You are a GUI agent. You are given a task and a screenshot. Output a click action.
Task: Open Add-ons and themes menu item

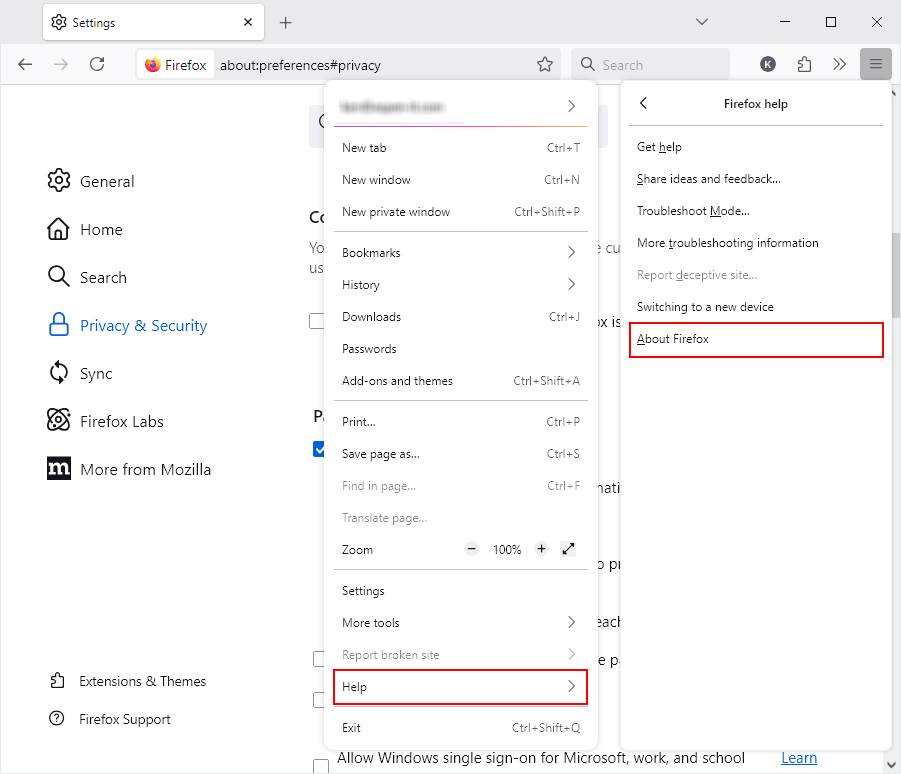click(460, 380)
